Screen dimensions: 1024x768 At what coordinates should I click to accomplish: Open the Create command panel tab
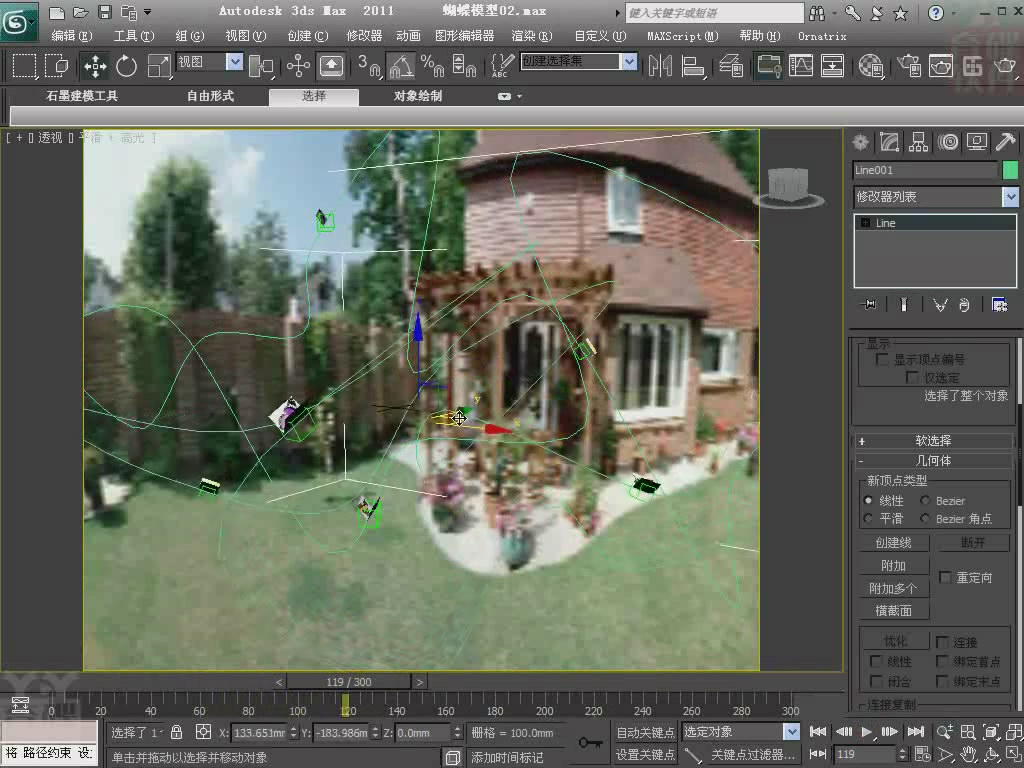(861, 142)
